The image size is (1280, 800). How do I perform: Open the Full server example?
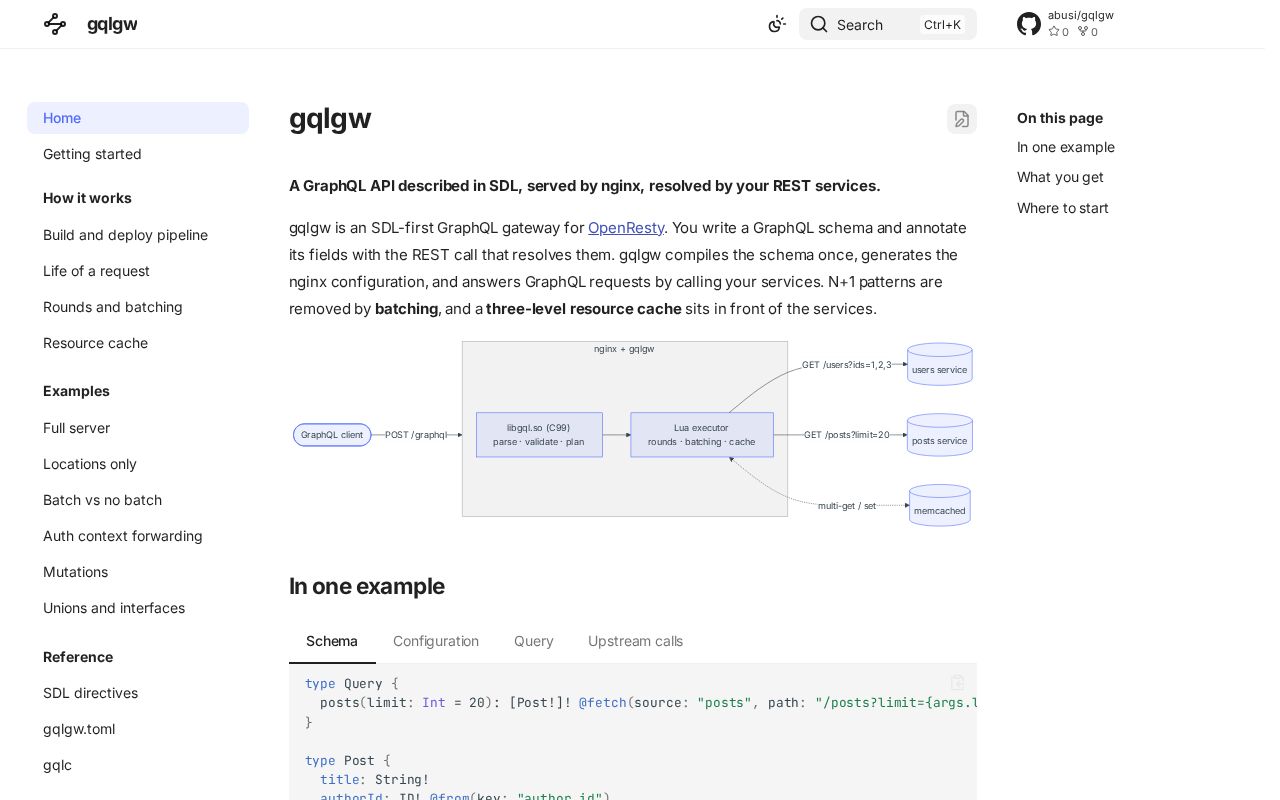pos(138,428)
